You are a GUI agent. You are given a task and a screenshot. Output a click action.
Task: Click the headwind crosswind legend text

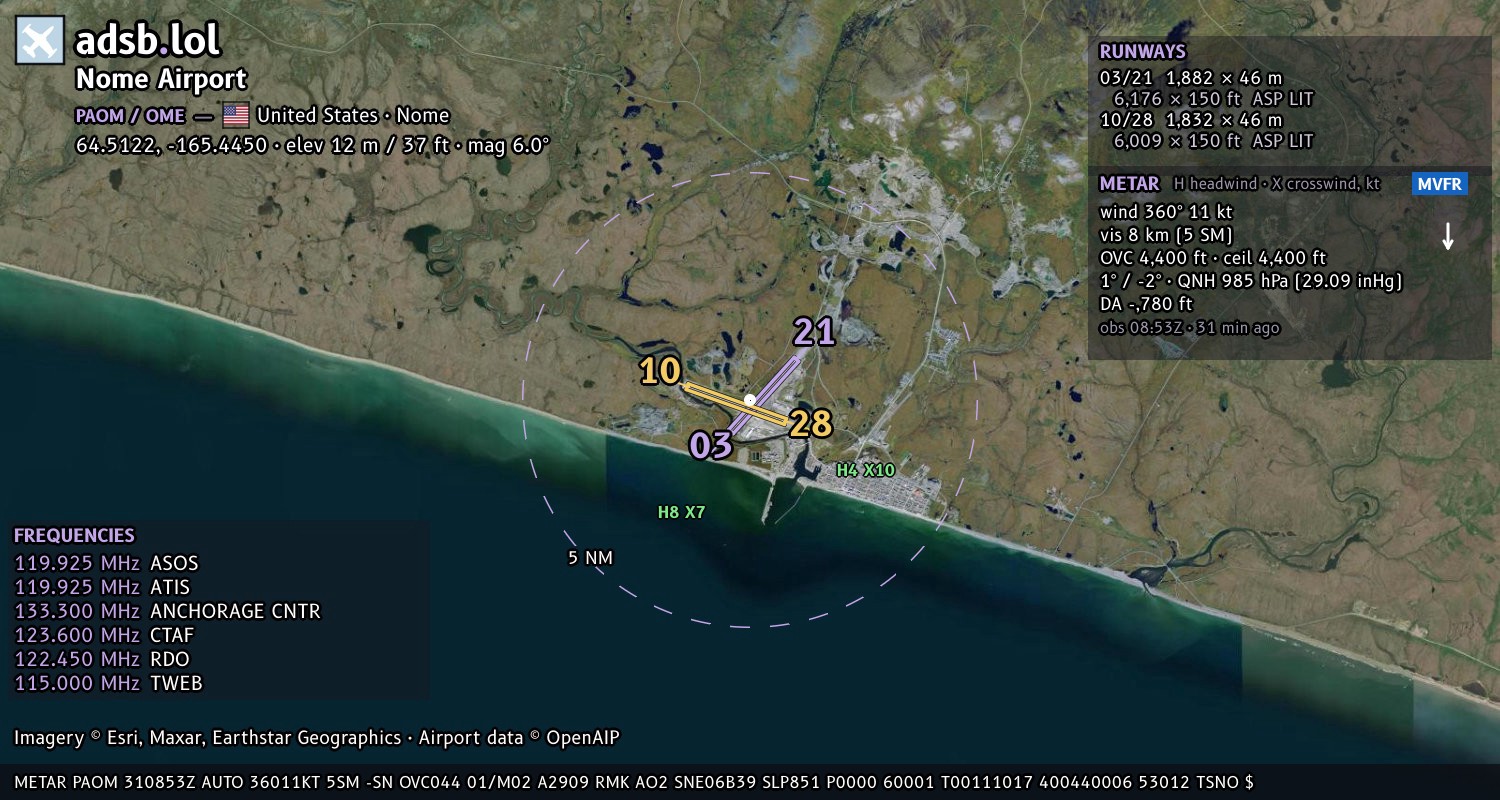1277,184
